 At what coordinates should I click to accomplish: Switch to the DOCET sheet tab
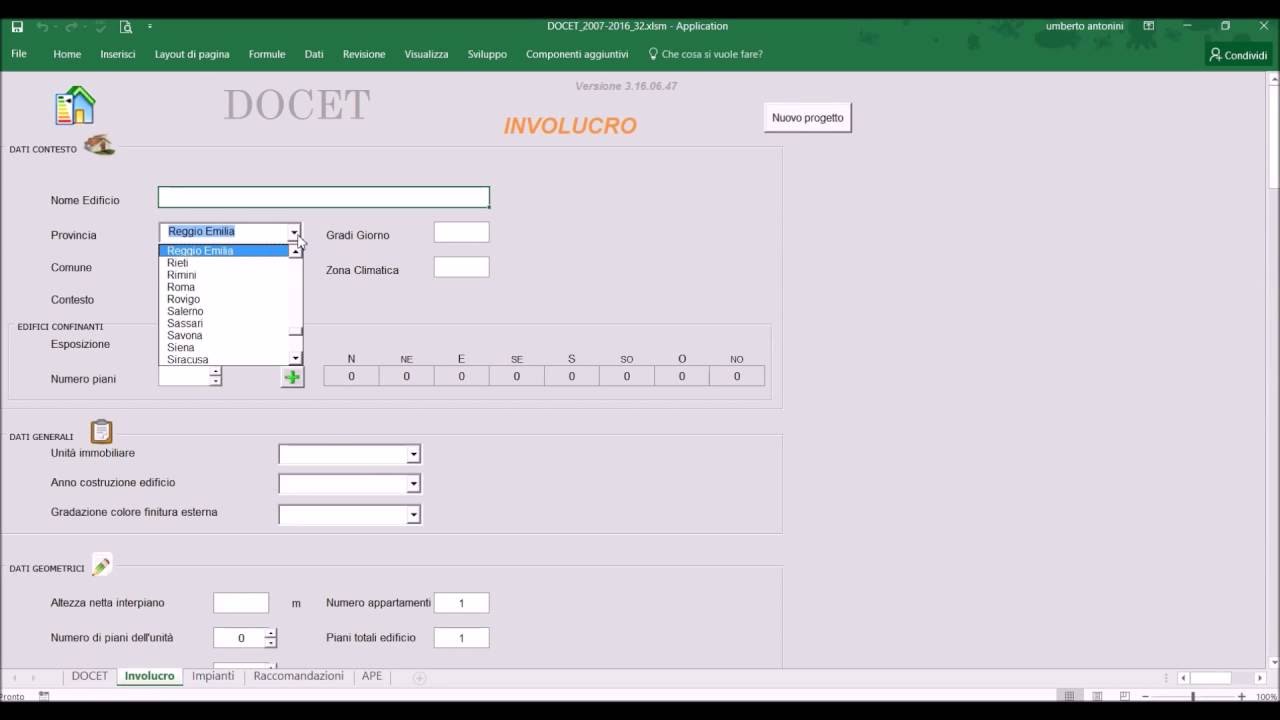click(89, 676)
